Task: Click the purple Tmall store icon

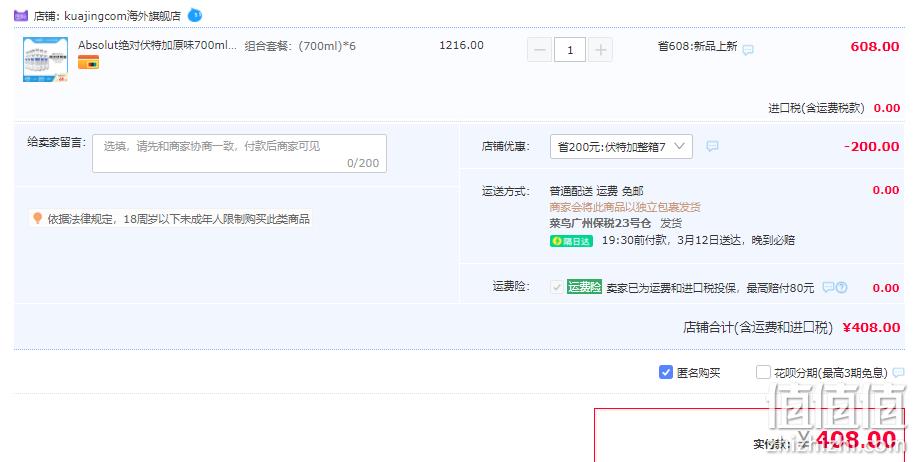Action: tap(20, 16)
